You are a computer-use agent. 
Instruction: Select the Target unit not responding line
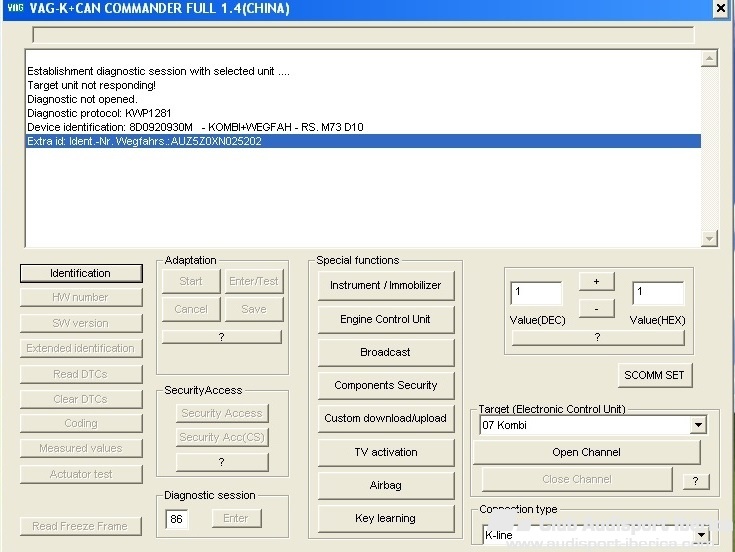[363, 85]
